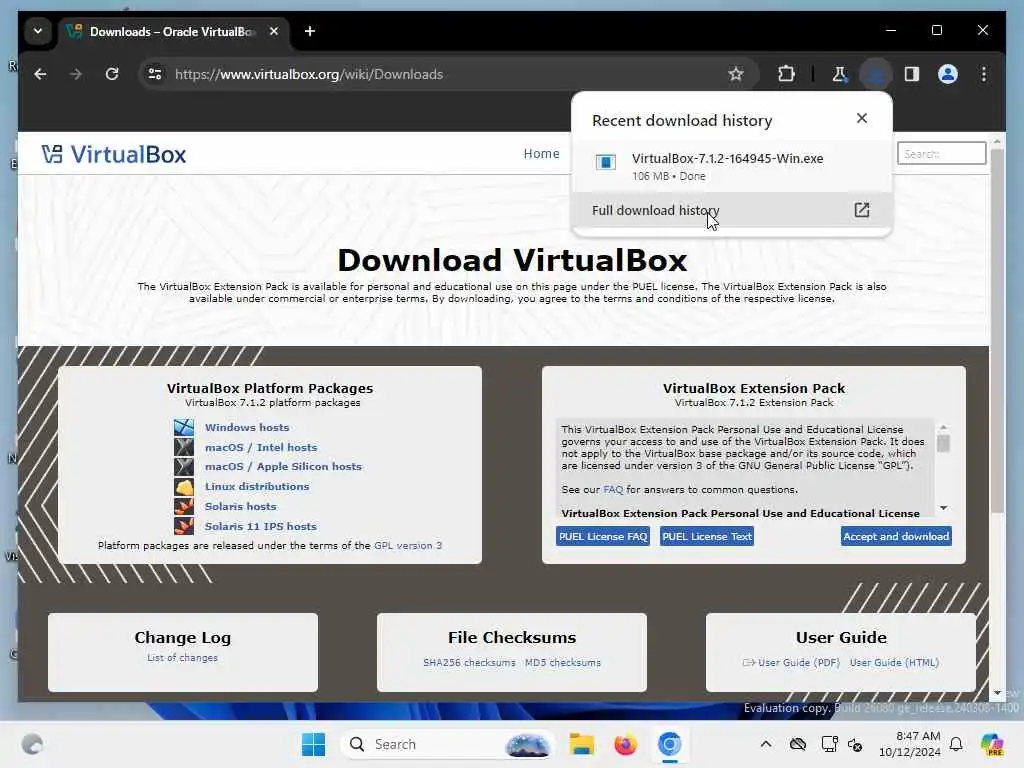
Task: Open the Copilot preview taskbar icon
Action: coord(992,744)
